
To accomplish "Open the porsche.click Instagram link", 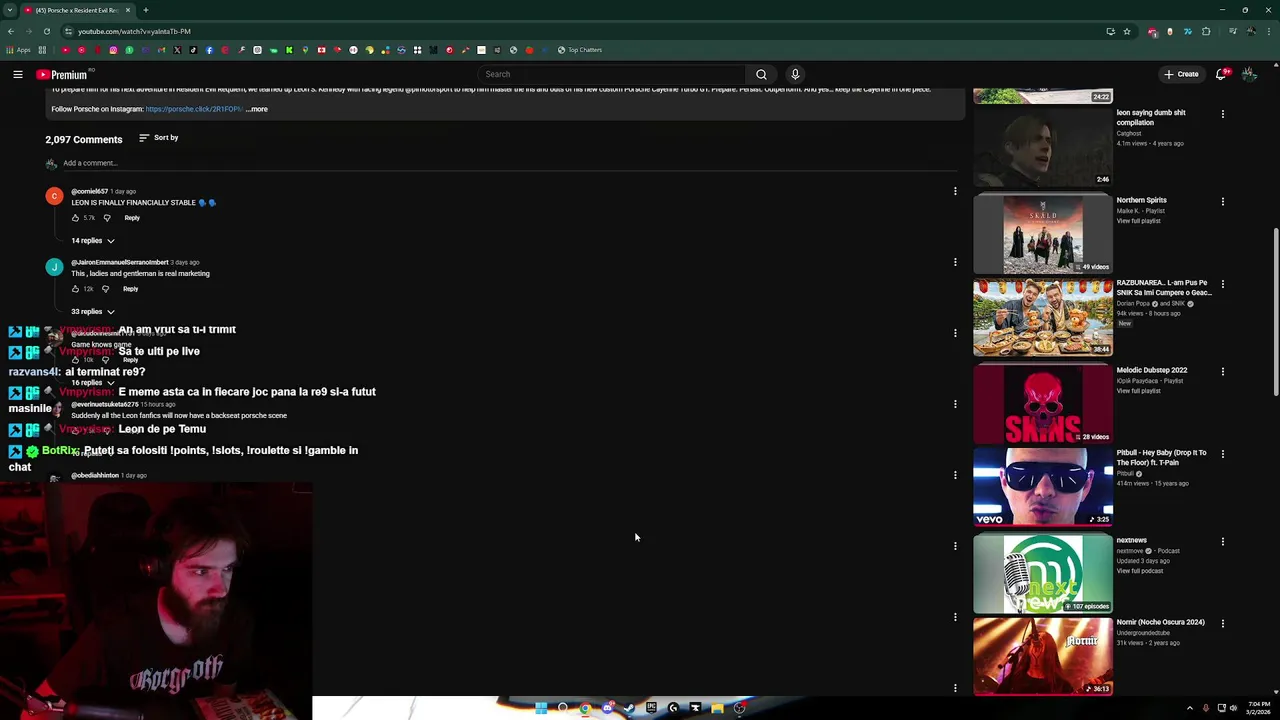I will pos(194,109).
